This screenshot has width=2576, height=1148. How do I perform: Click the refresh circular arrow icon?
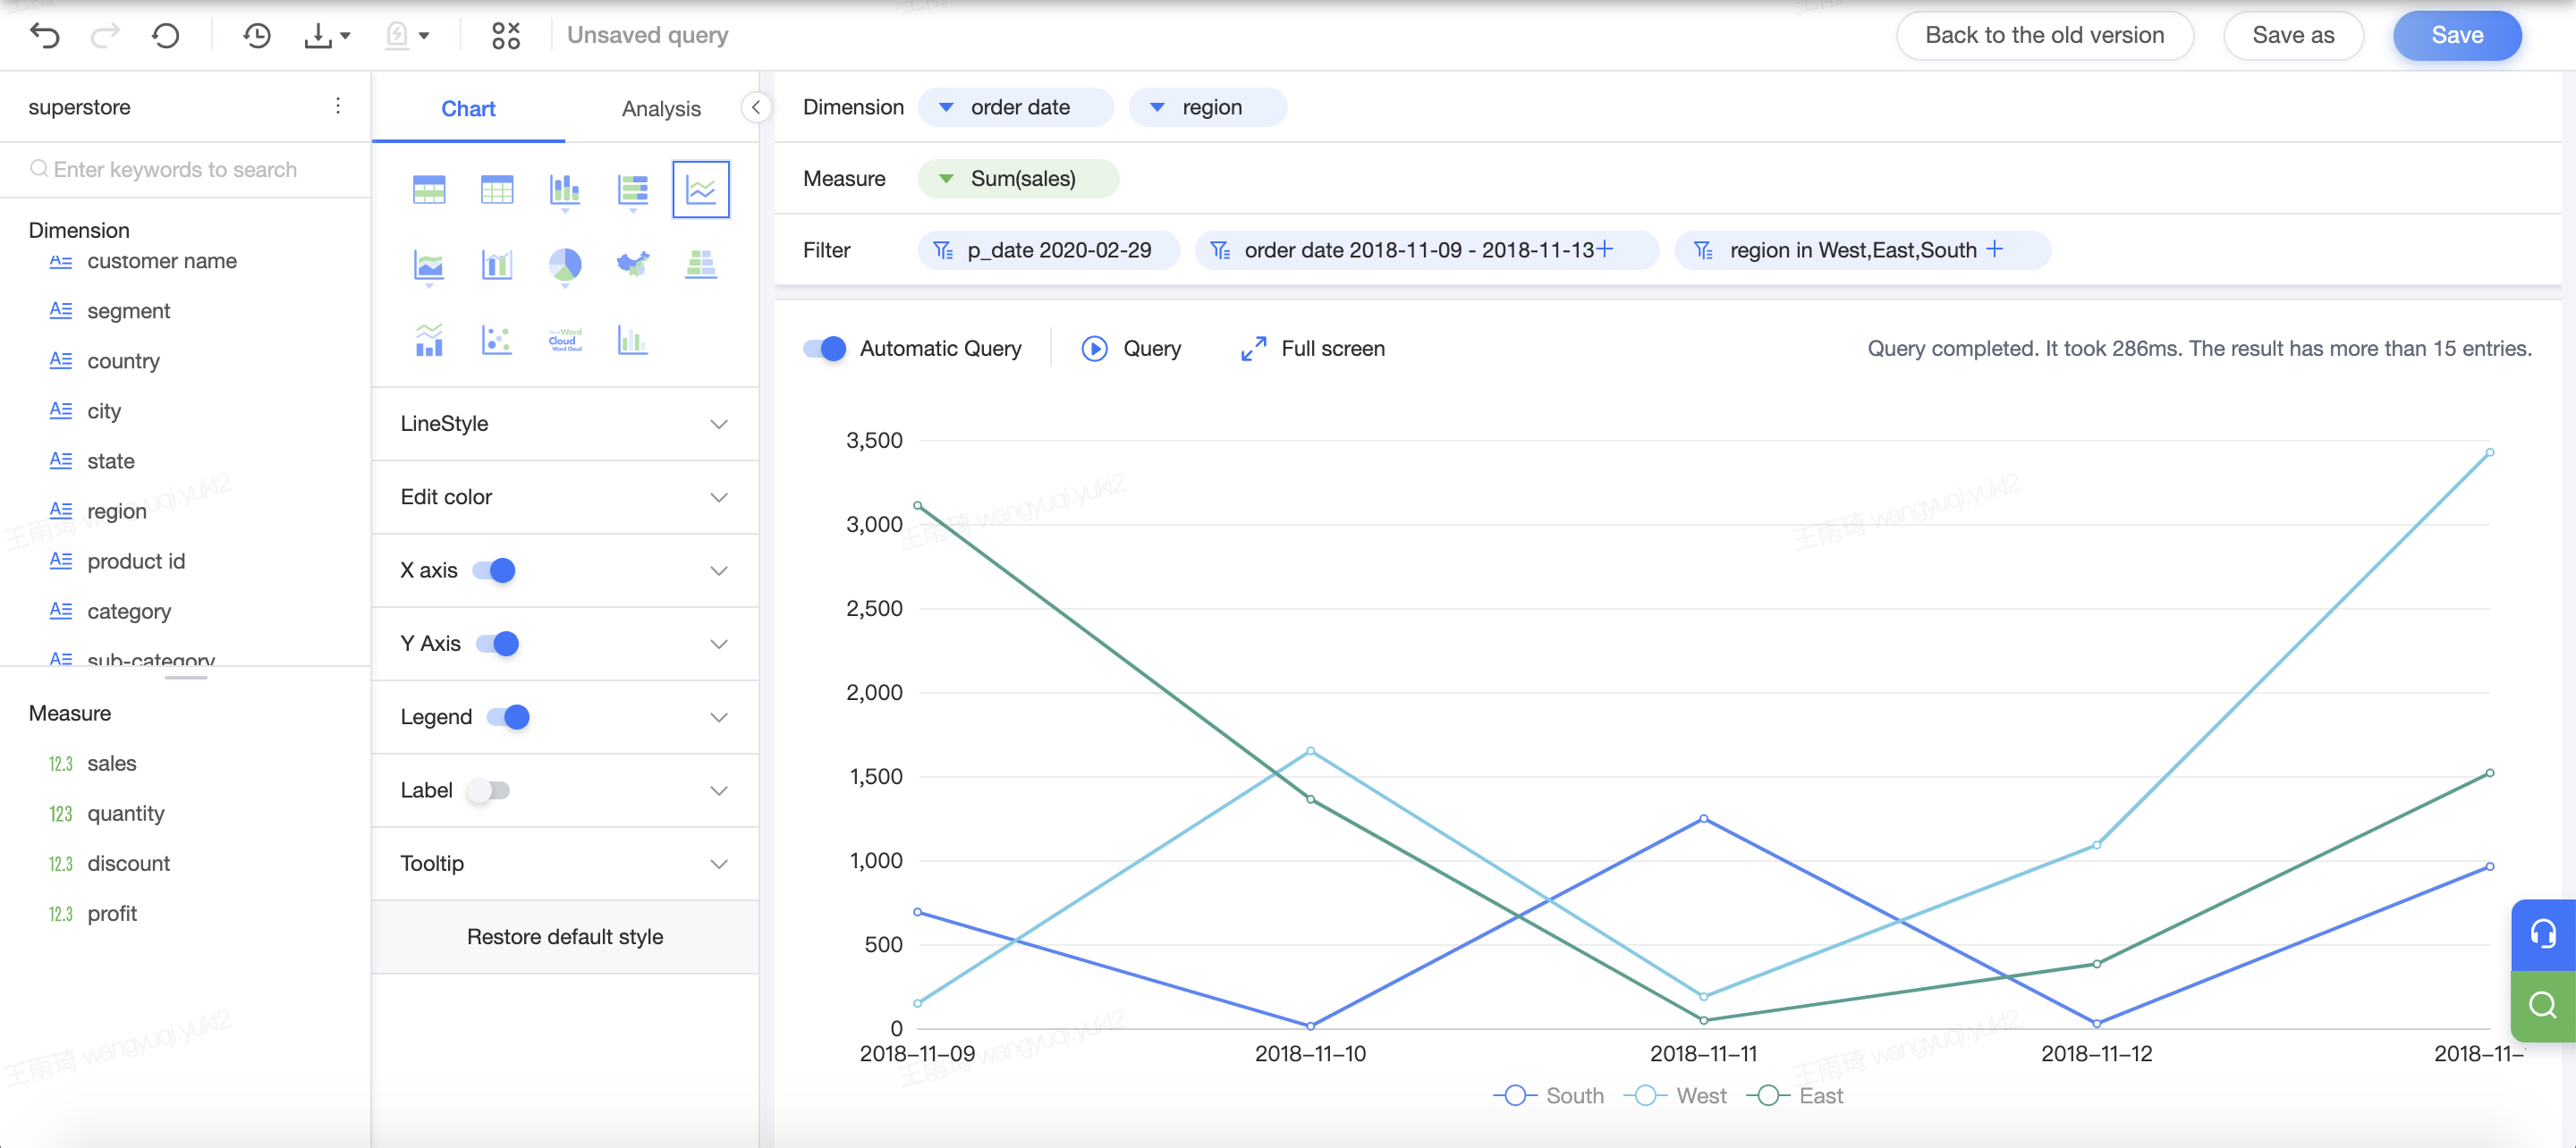point(166,36)
